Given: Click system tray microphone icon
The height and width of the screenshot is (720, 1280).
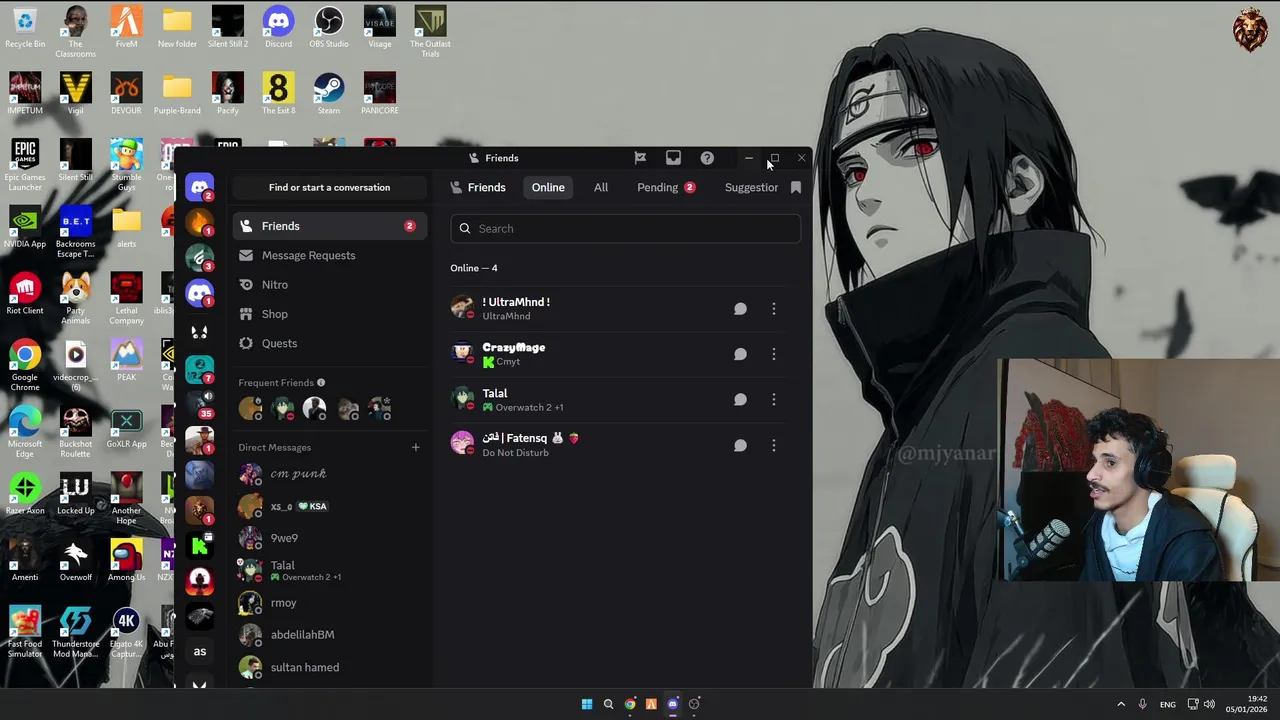Looking at the screenshot, I should [1142, 704].
